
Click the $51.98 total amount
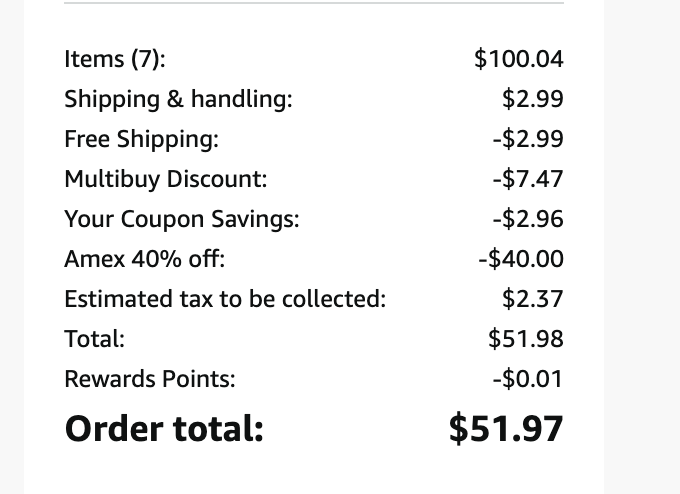pos(526,339)
